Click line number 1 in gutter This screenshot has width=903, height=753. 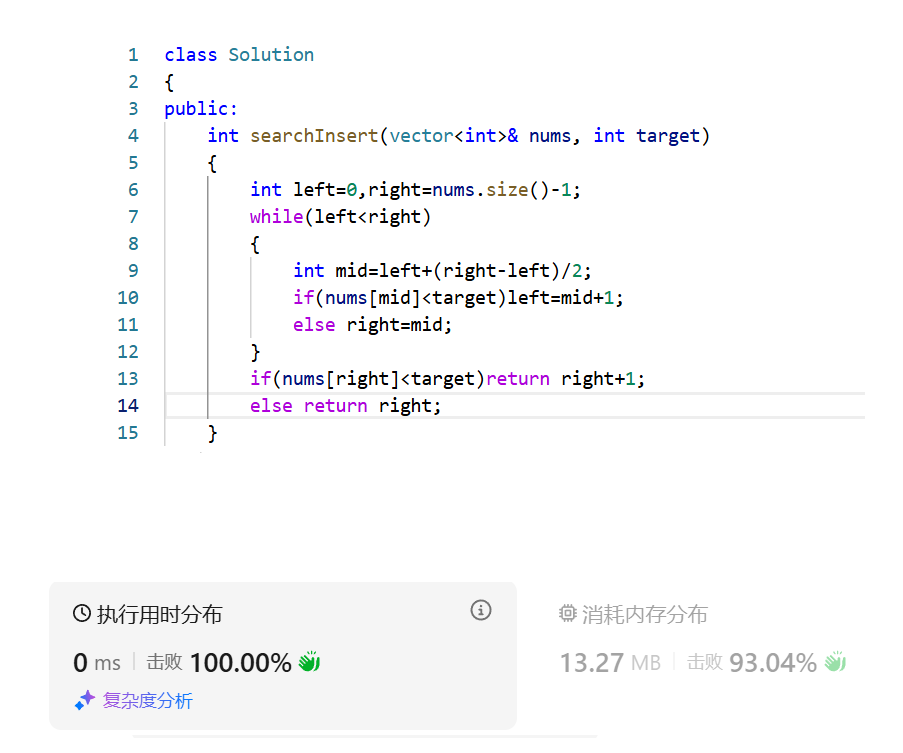pyautogui.click(x=133, y=55)
